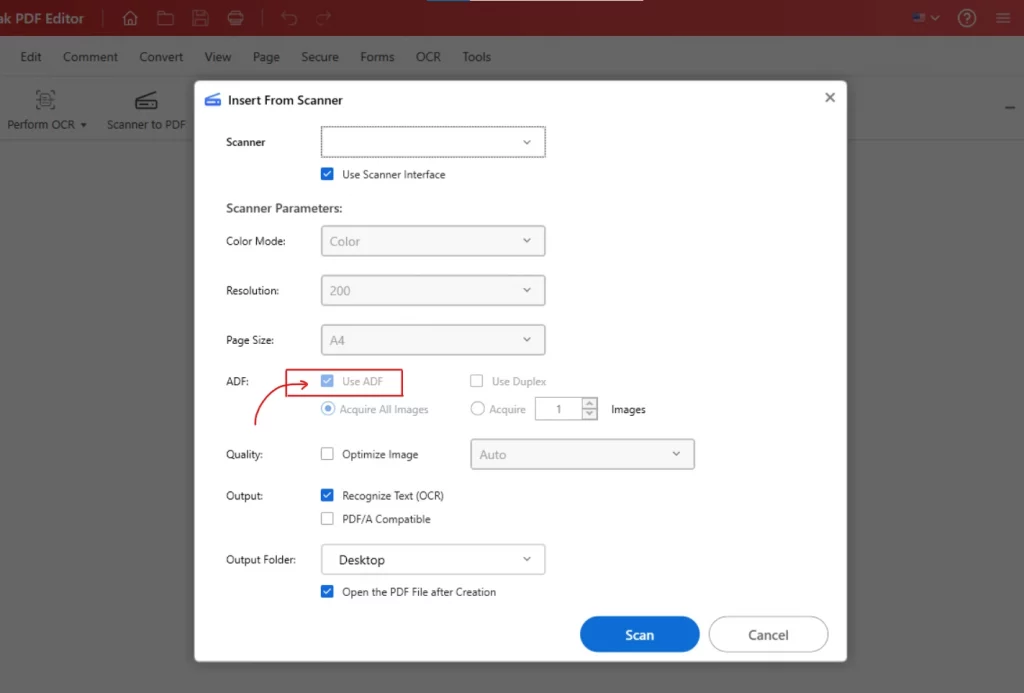The width and height of the screenshot is (1024, 693).
Task: Increase acquire images count
Action: click(x=589, y=403)
